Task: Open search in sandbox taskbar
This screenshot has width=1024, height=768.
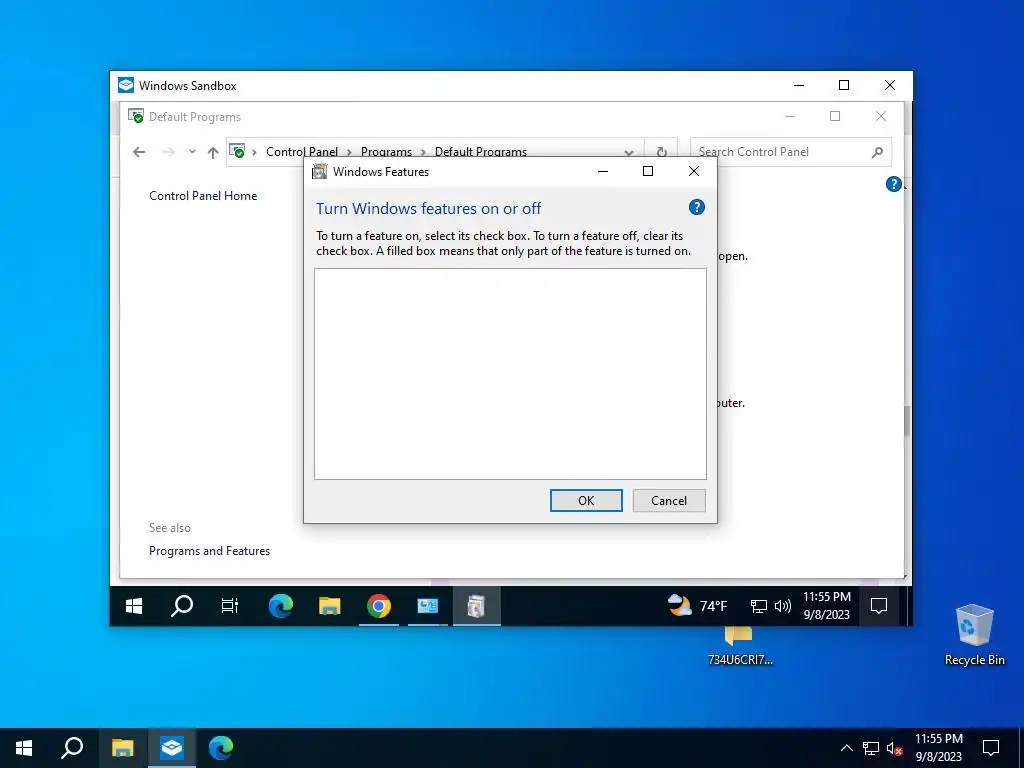Action: click(182, 606)
